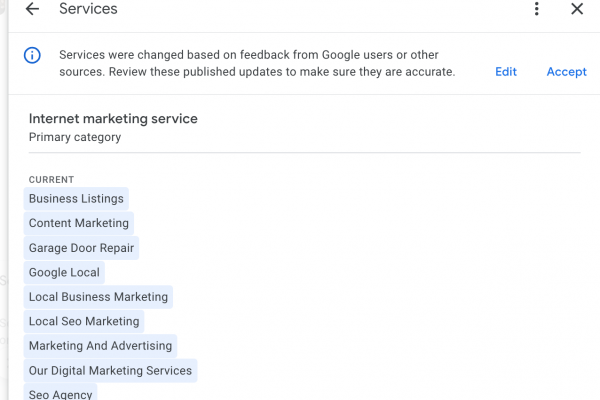The height and width of the screenshot is (400, 600).
Task: Click the CURRENT section label
Action: pyautogui.click(x=51, y=180)
